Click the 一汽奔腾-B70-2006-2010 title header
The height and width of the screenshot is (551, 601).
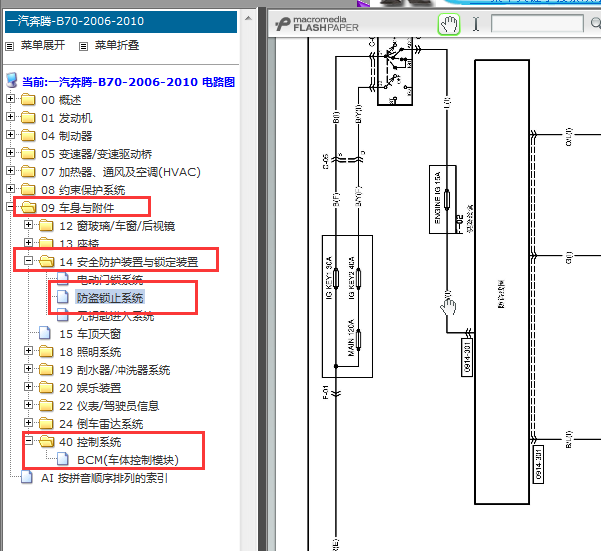click(121, 21)
